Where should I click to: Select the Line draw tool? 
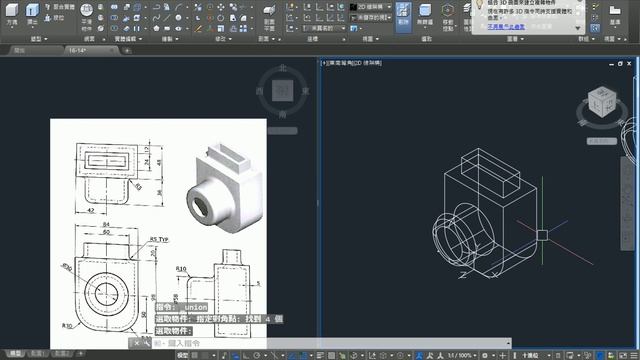(167, 18)
